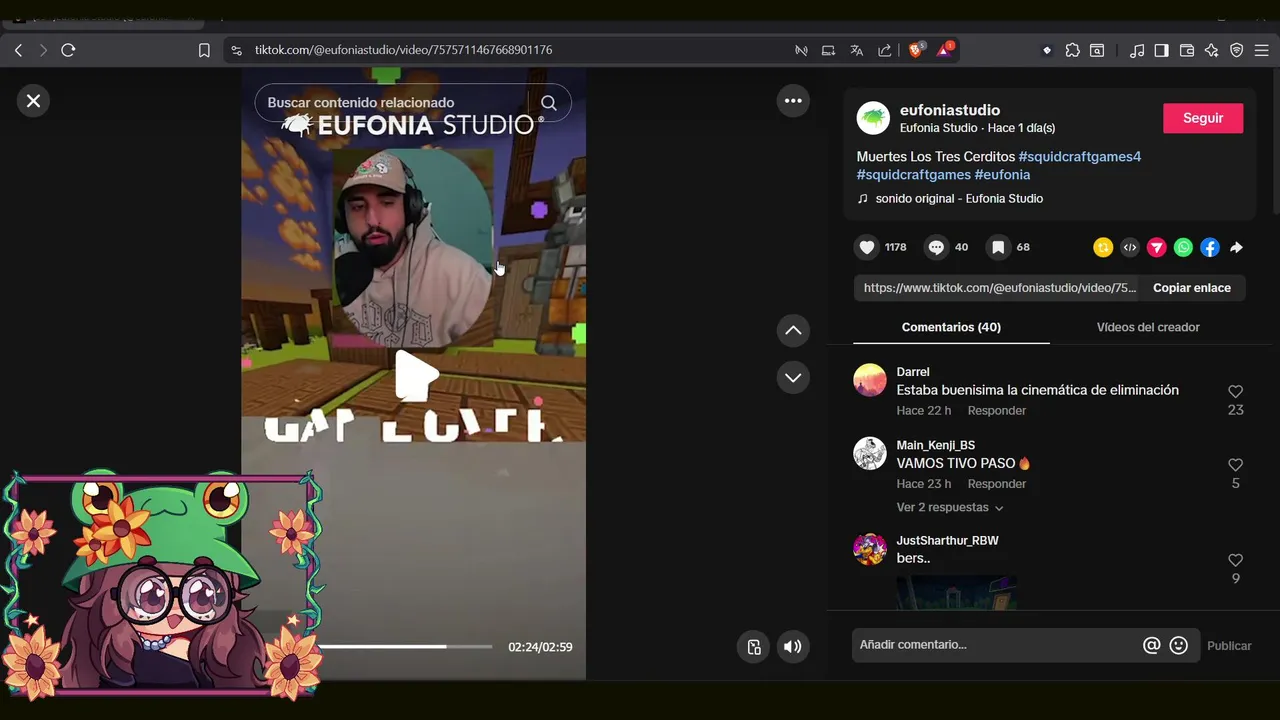Go to the previous video
The image size is (1280, 720).
tap(793, 330)
